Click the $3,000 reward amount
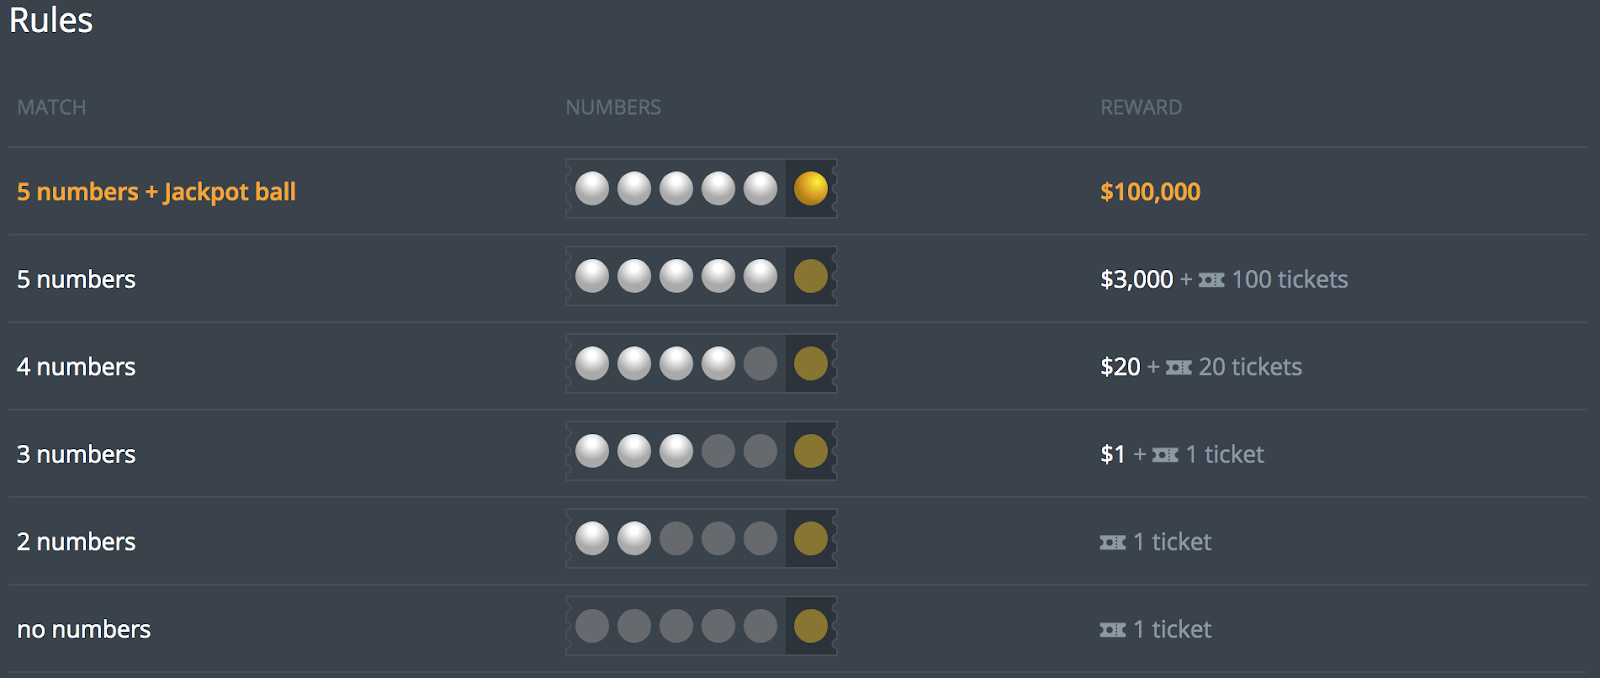This screenshot has height=678, width=1600. (1136, 279)
